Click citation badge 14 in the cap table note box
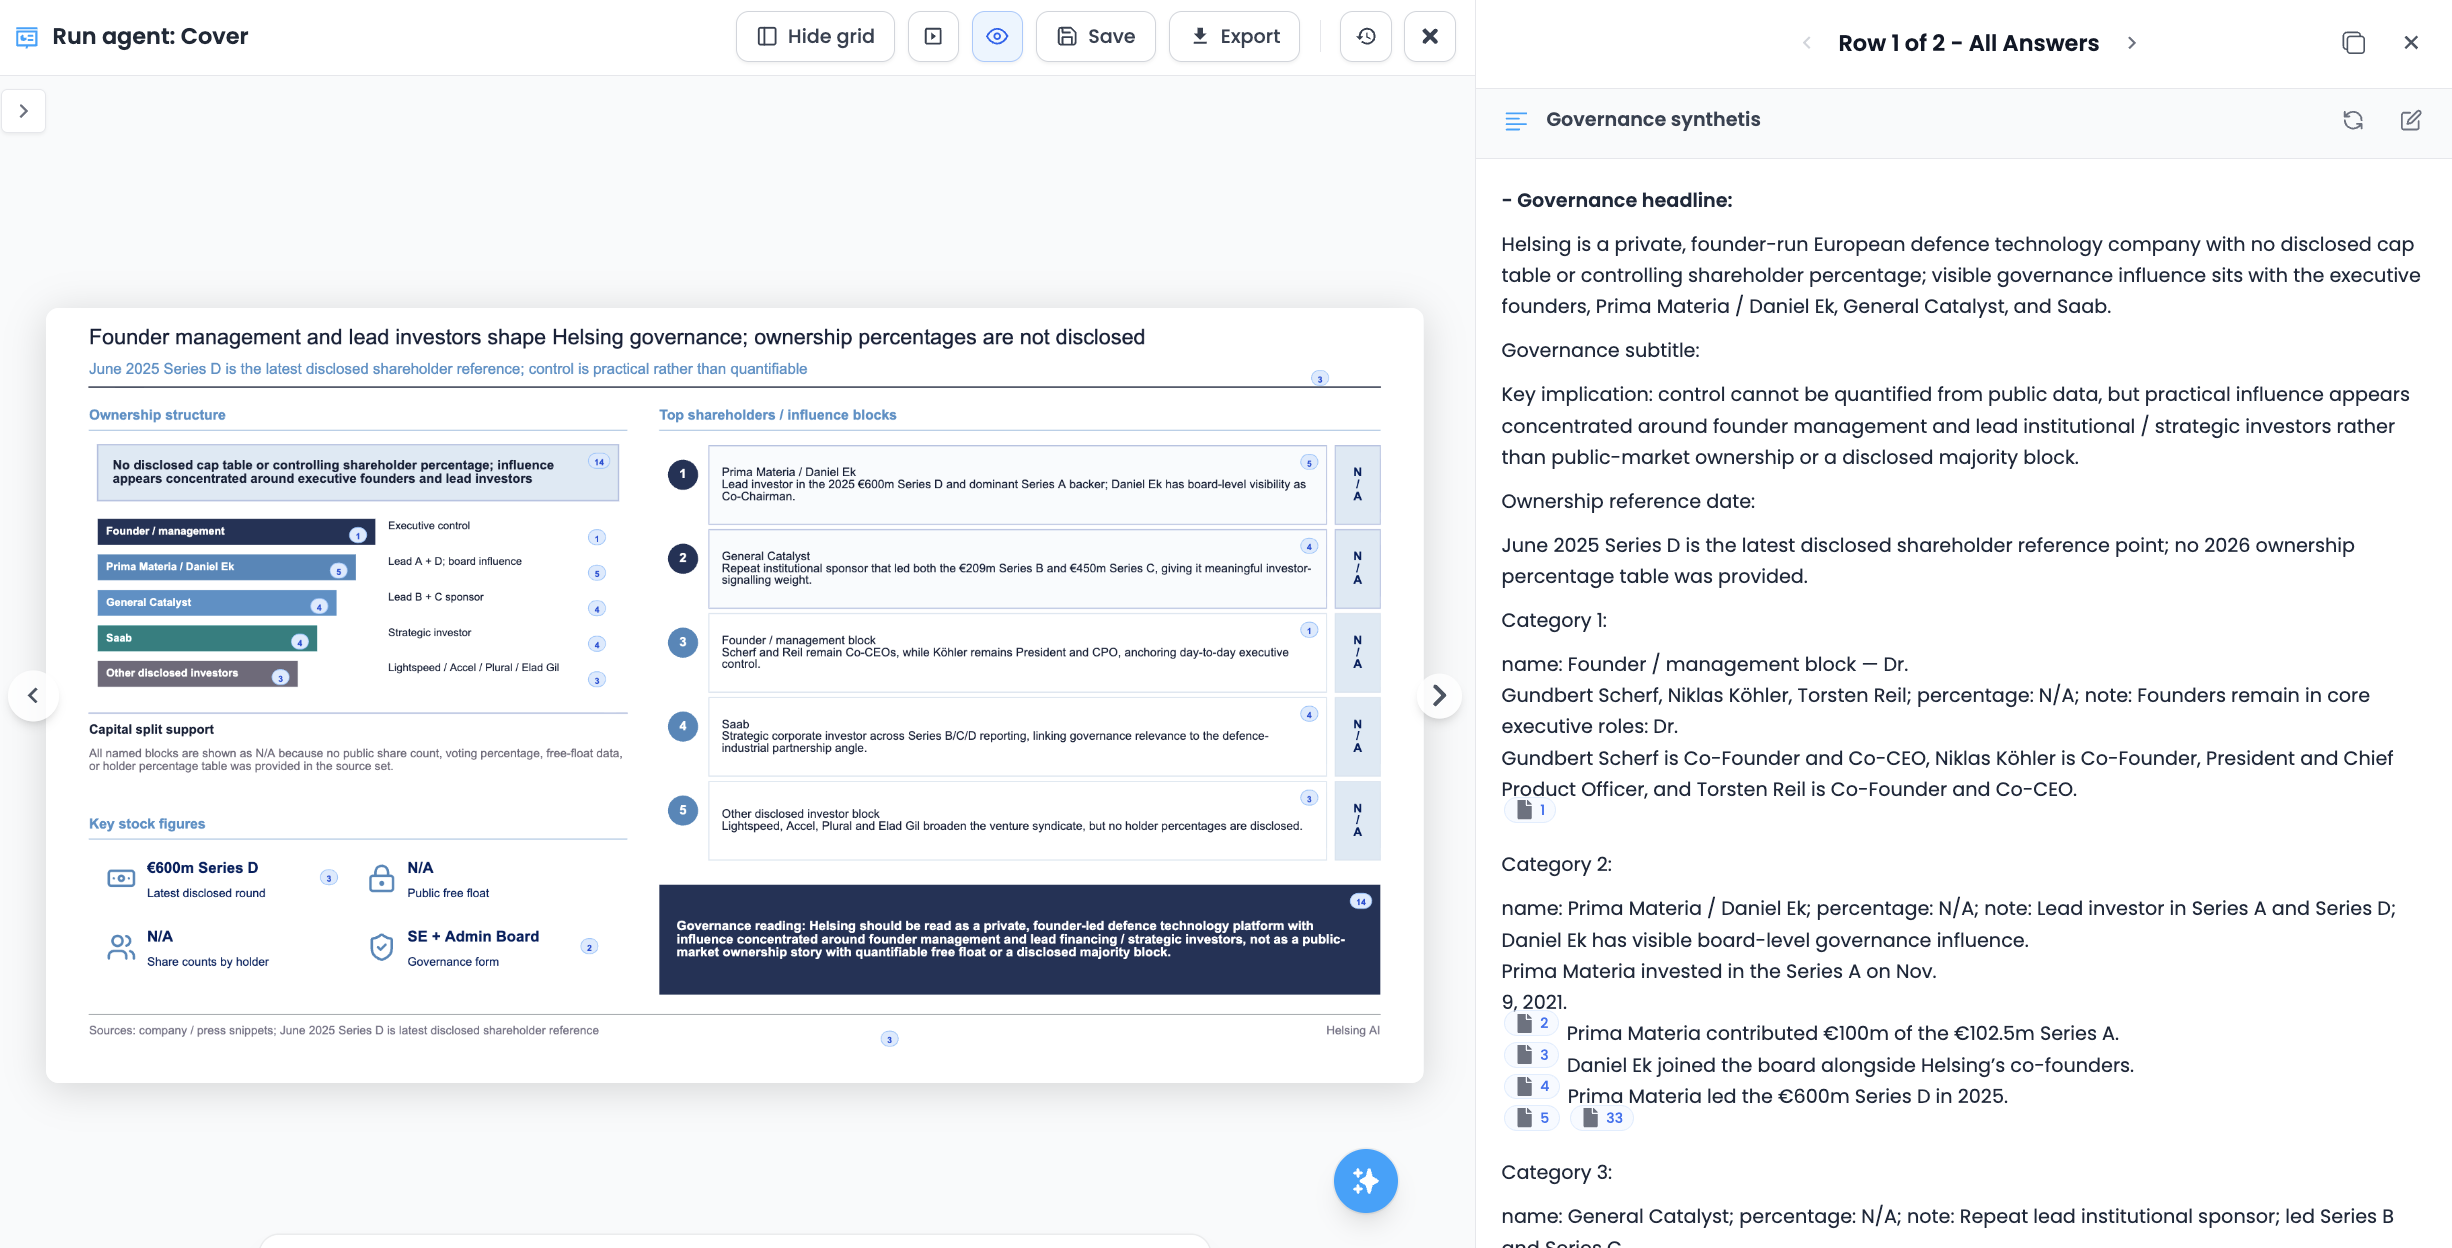Image resolution: width=2452 pixels, height=1248 pixels. pyautogui.click(x=599, y=462)
